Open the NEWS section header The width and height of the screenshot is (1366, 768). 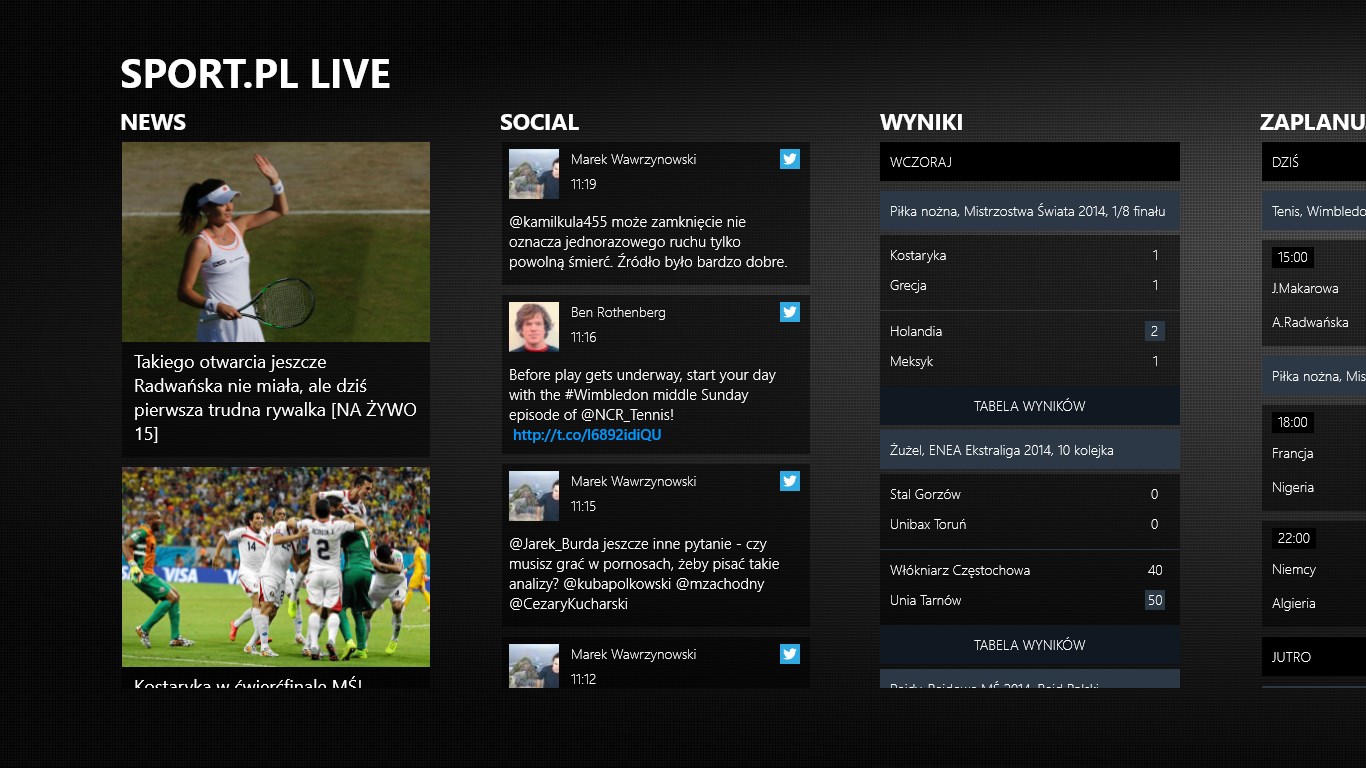click(x=153, y=122)
